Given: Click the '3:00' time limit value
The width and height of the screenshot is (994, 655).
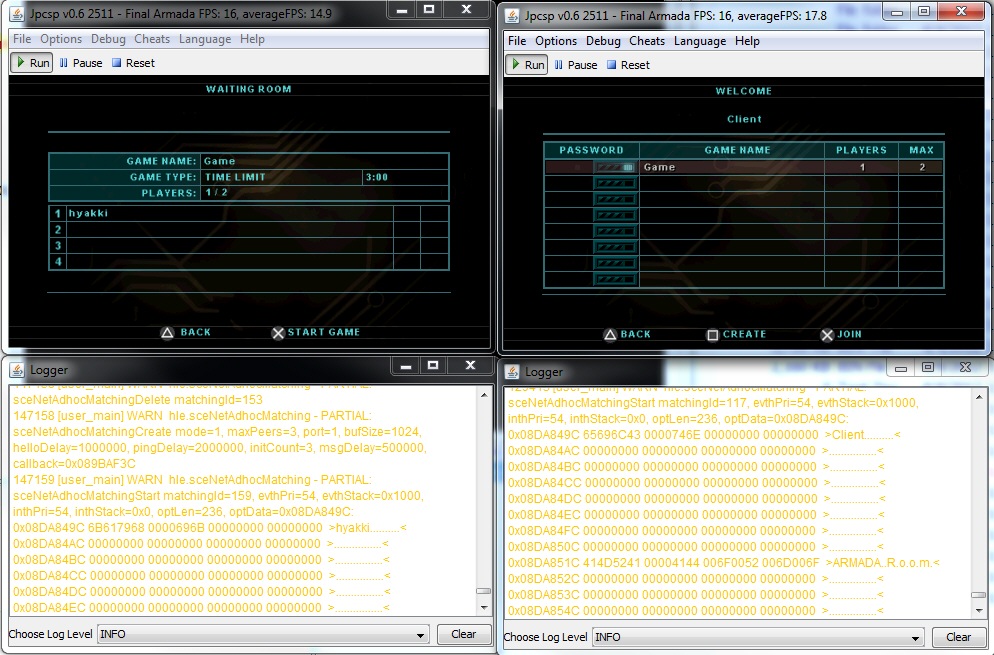Looking at the screenshot, I should [377, 177].
